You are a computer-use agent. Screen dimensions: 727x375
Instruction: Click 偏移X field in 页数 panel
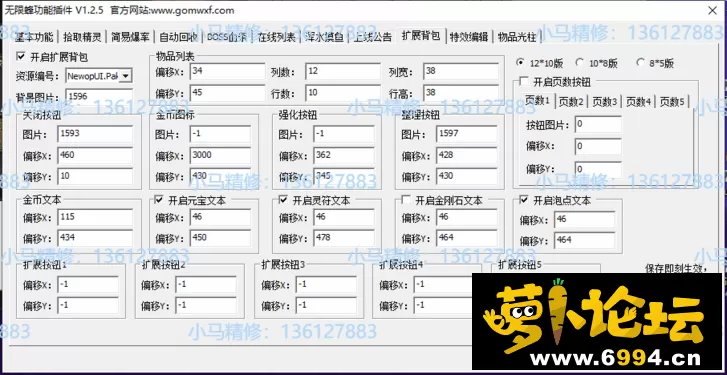pyautogui.click(x=598, y=146)
